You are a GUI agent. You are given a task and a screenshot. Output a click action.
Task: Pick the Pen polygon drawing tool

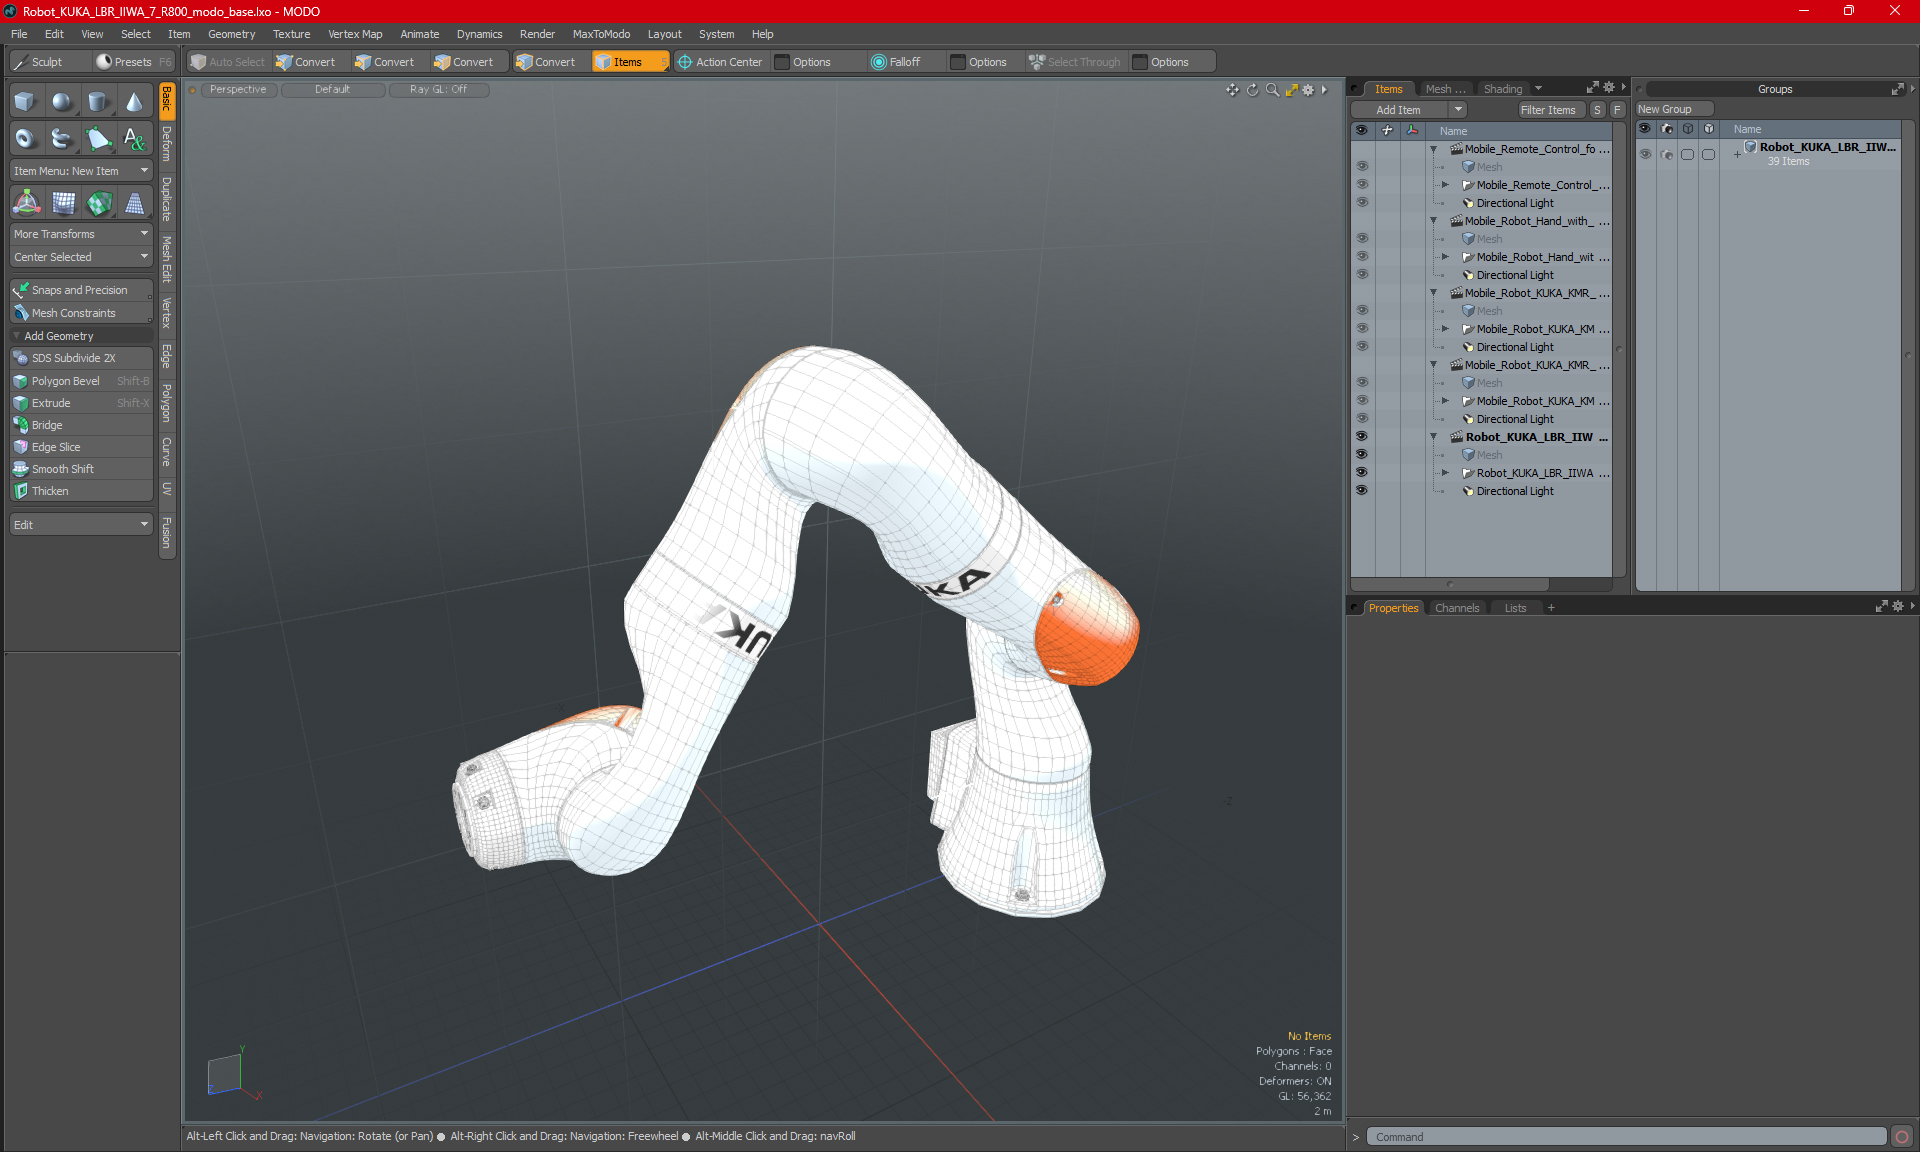98,138
